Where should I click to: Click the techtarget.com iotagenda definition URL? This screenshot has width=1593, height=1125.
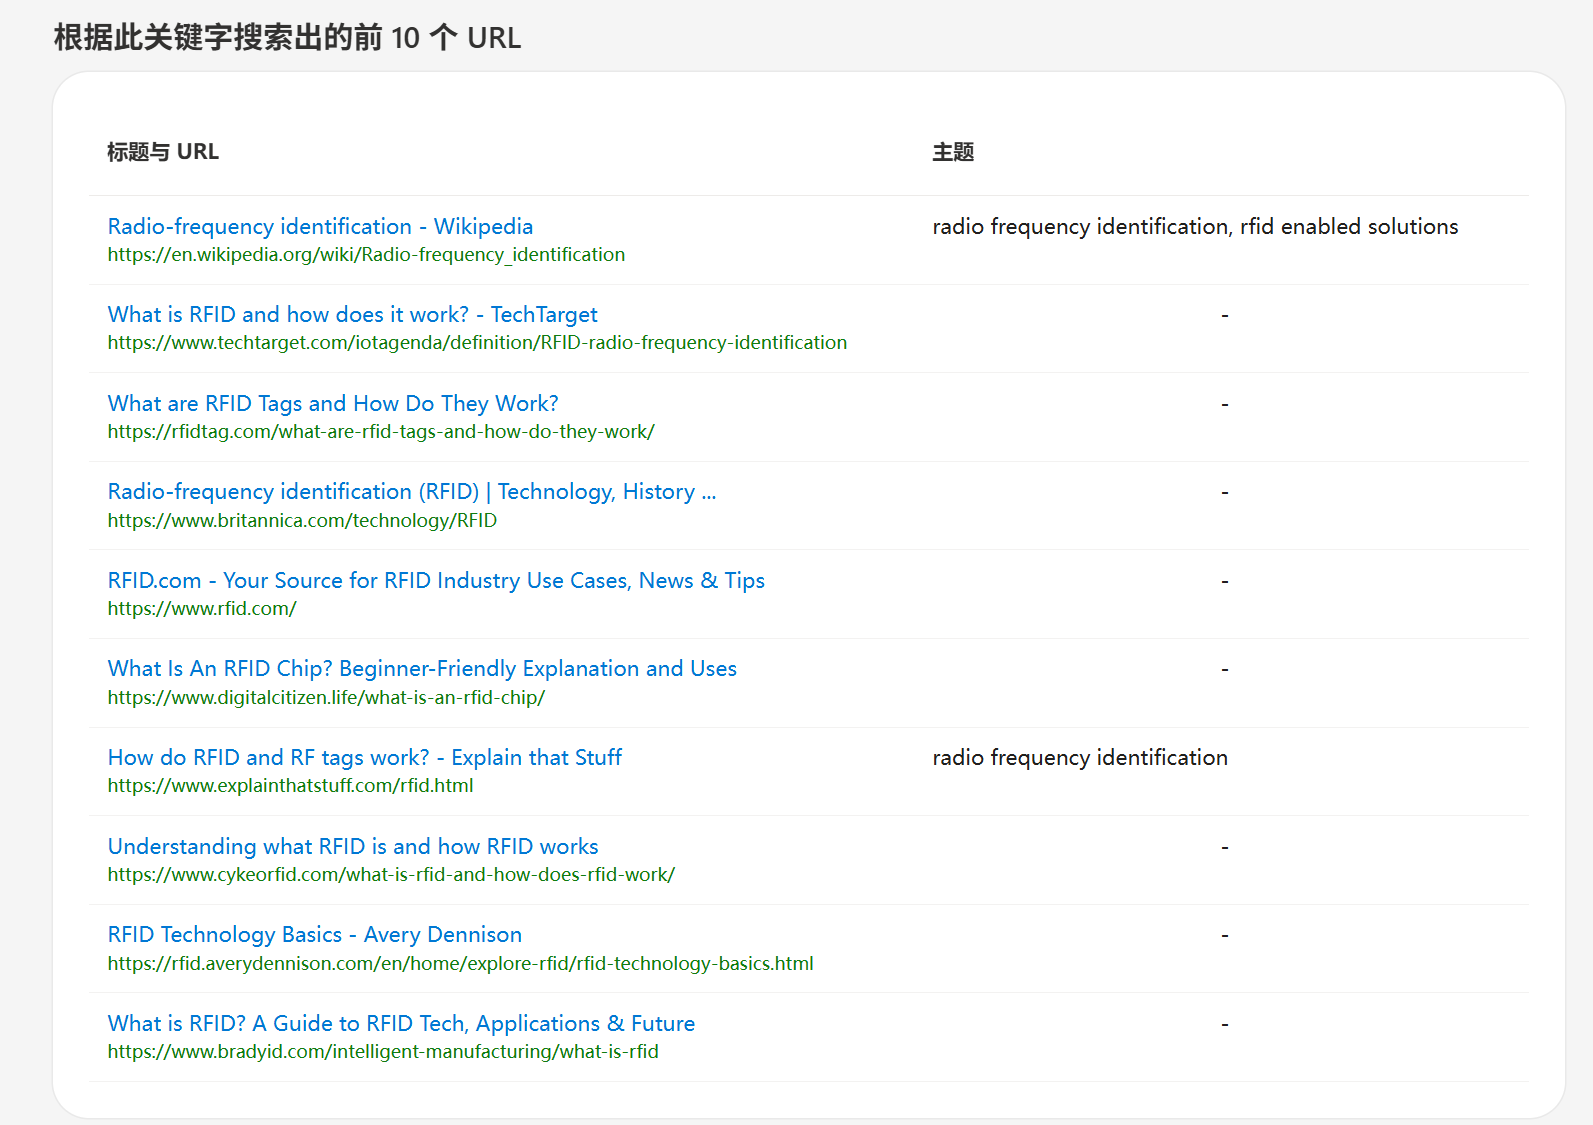pyautogui.click(x=477, y=343)
